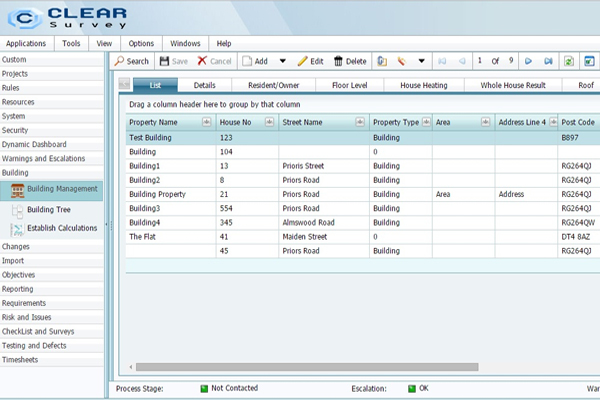Screen dimensions: 600x400
Task: Click the DT4 8AZ post code cell
Action: pos(579,237)
